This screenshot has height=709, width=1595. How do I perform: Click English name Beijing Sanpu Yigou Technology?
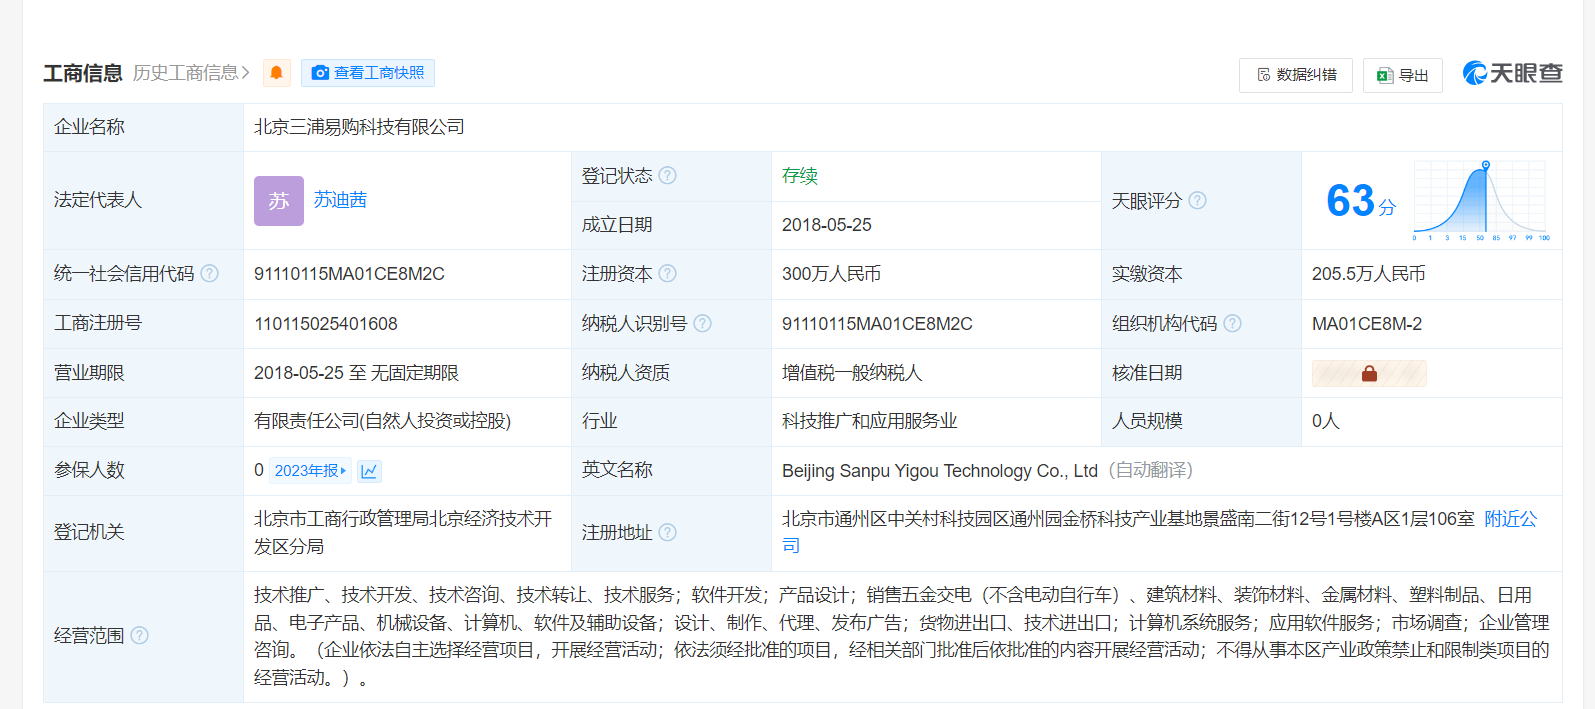coord(940,471)
